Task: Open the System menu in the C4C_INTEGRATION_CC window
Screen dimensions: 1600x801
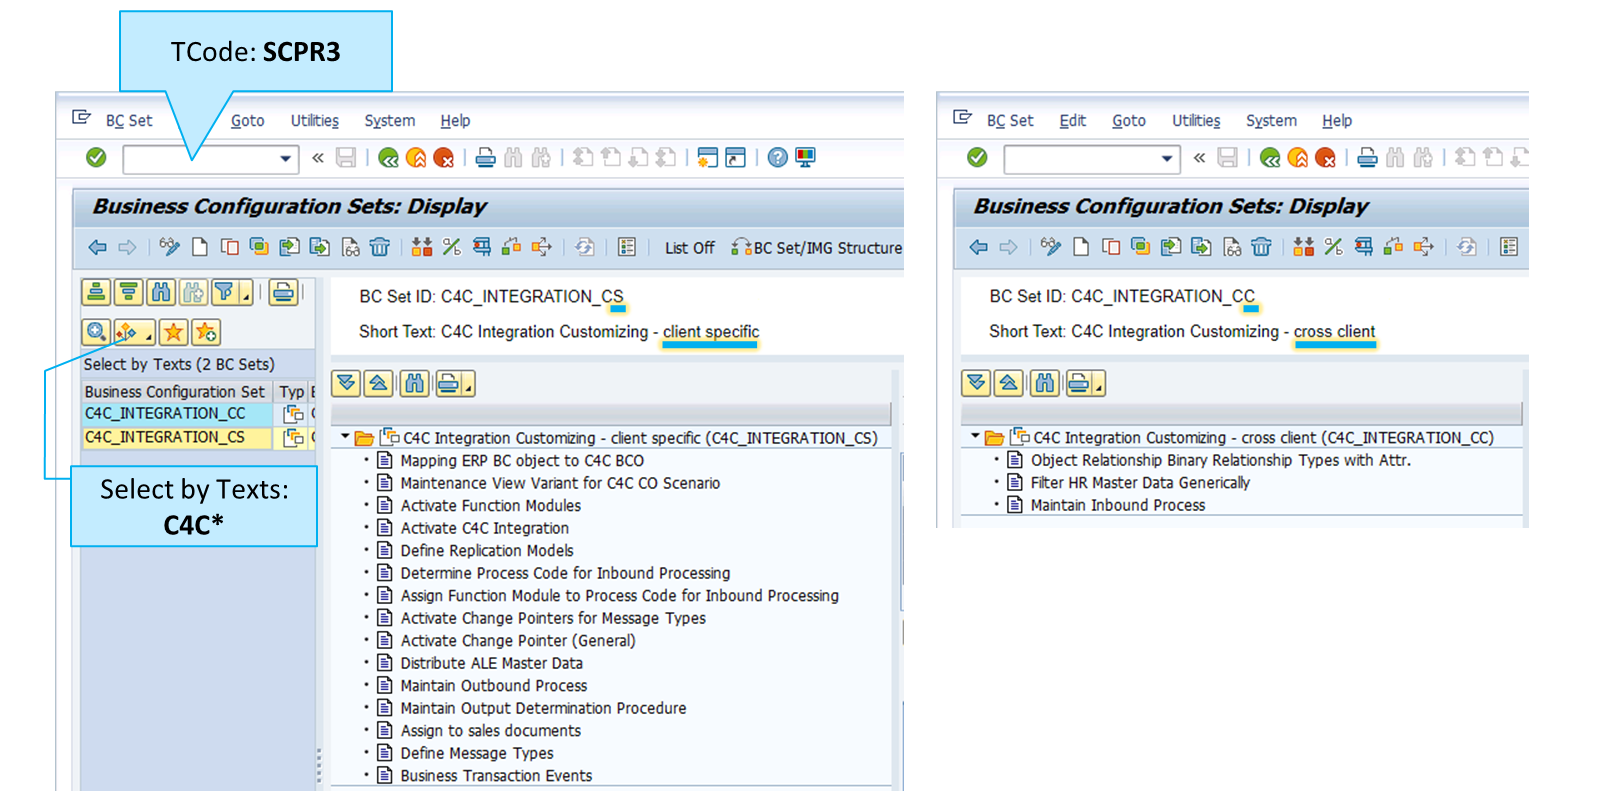Action: 1271,120
